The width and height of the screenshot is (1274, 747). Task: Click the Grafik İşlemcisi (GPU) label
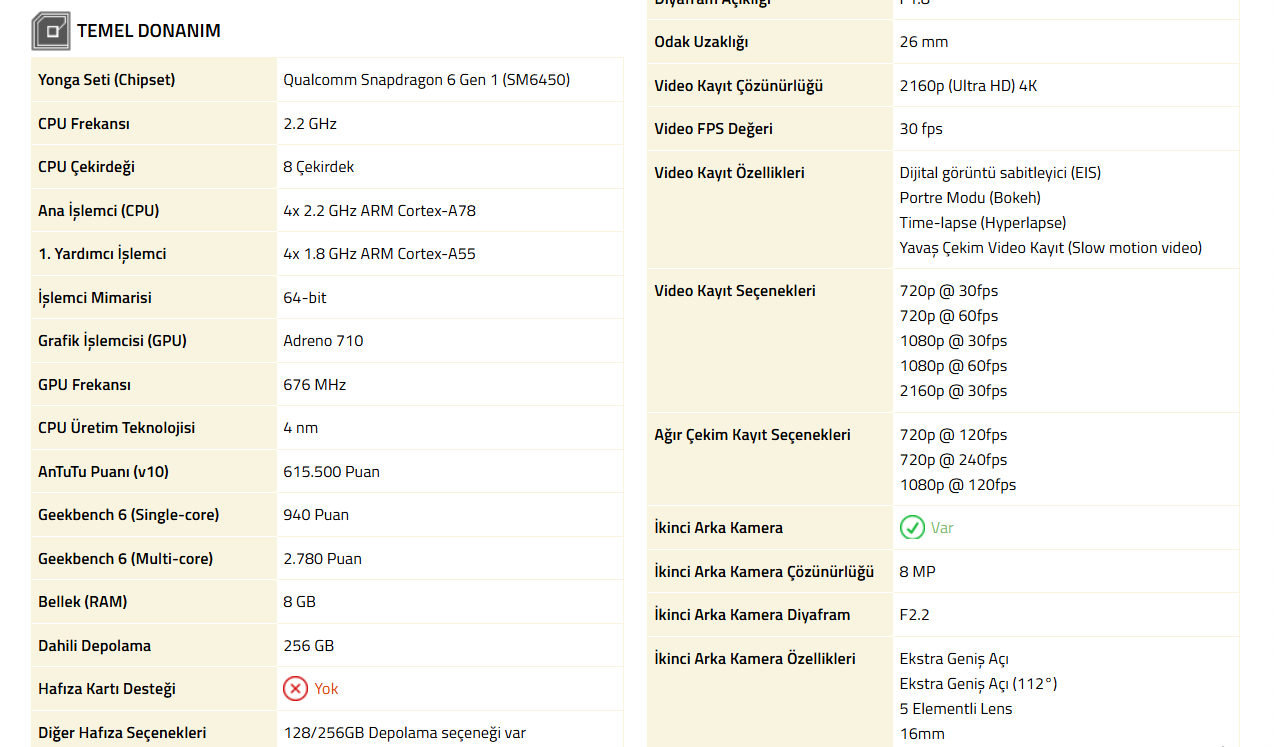click(112, 341)
